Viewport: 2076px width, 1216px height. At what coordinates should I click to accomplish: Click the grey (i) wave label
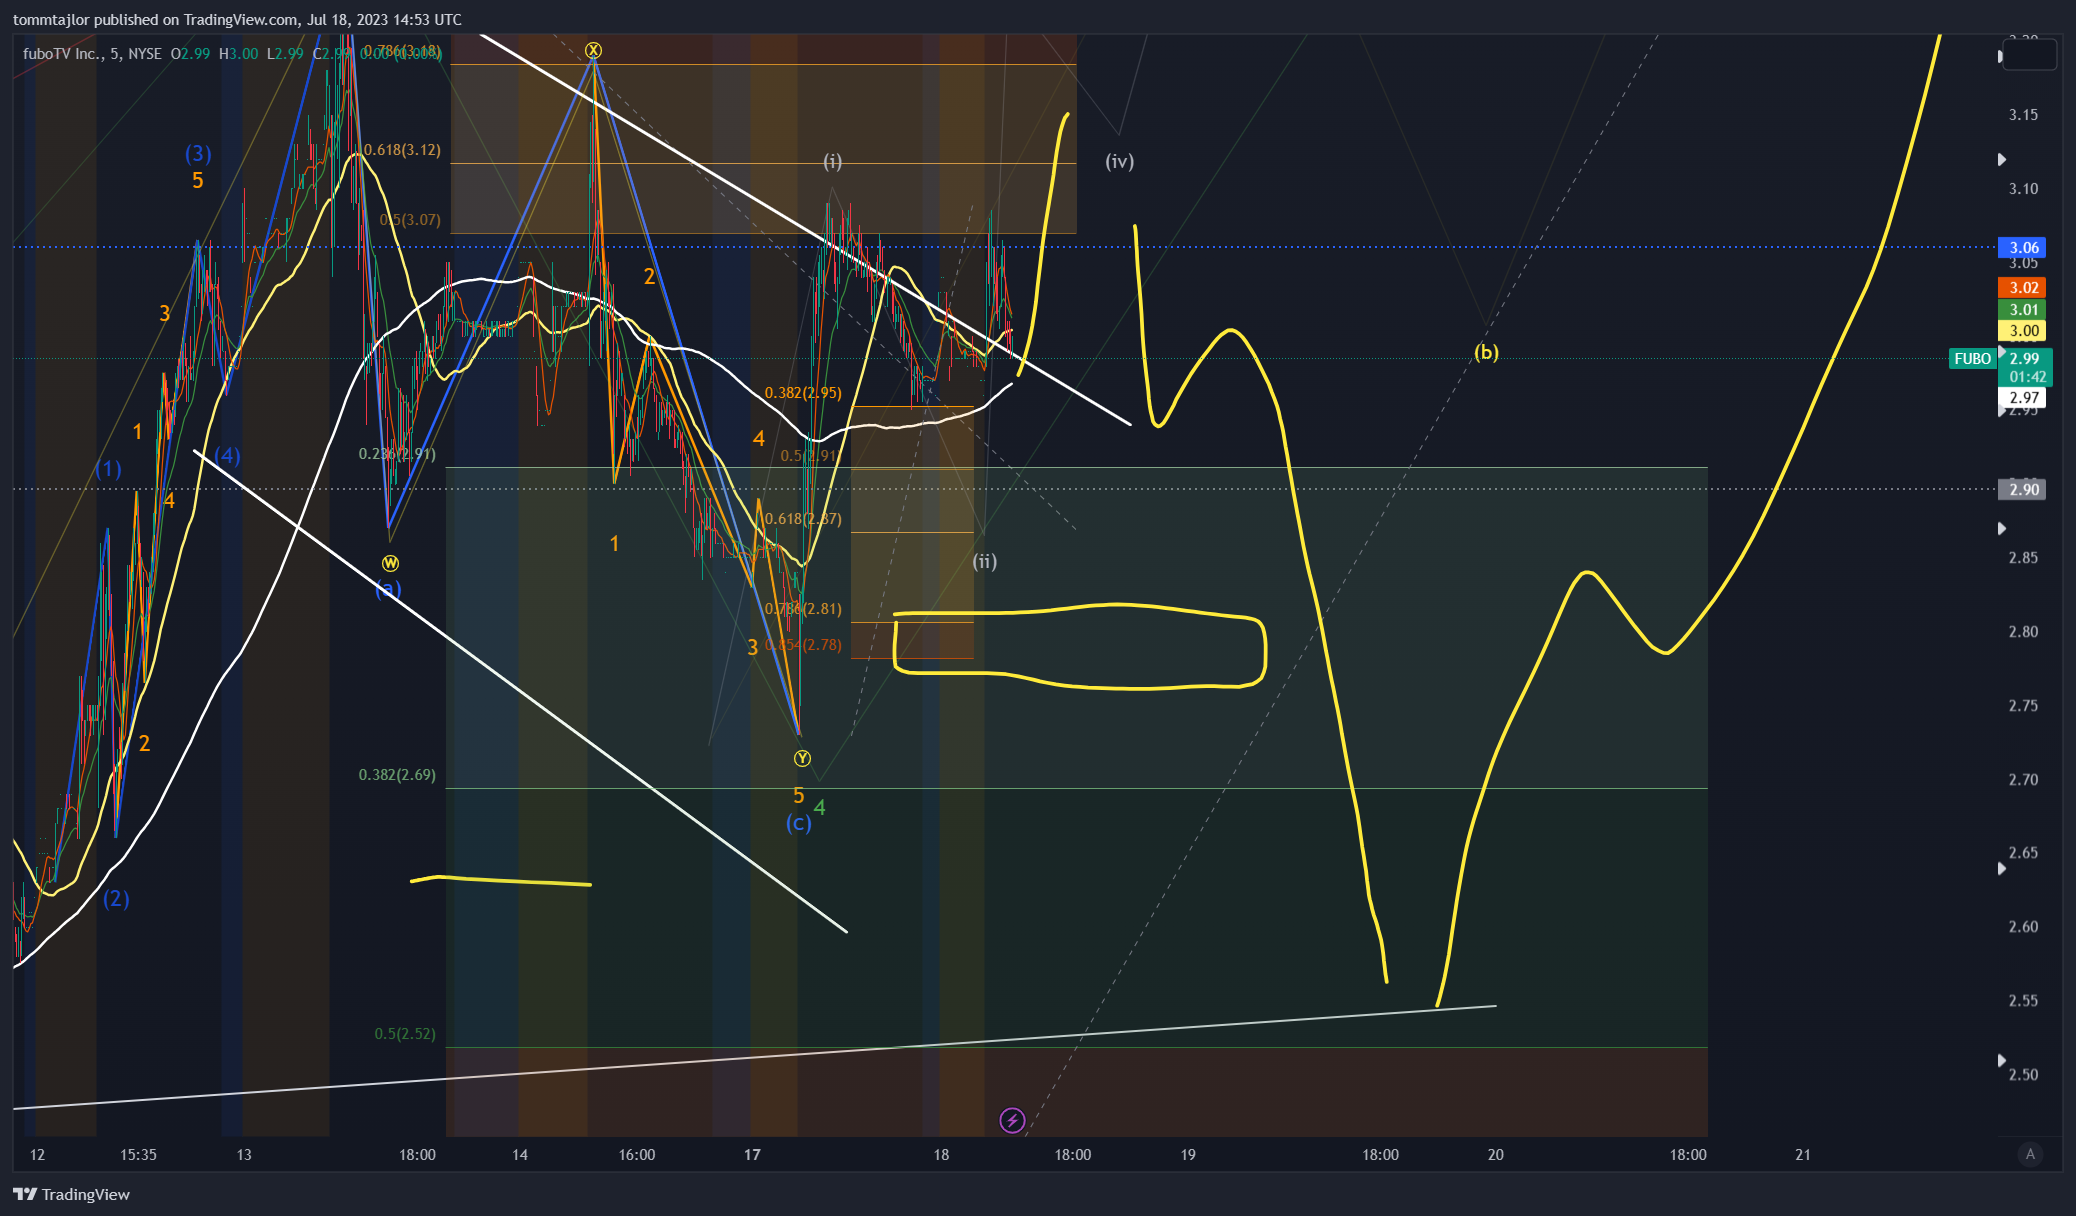[x=833, y=161]
